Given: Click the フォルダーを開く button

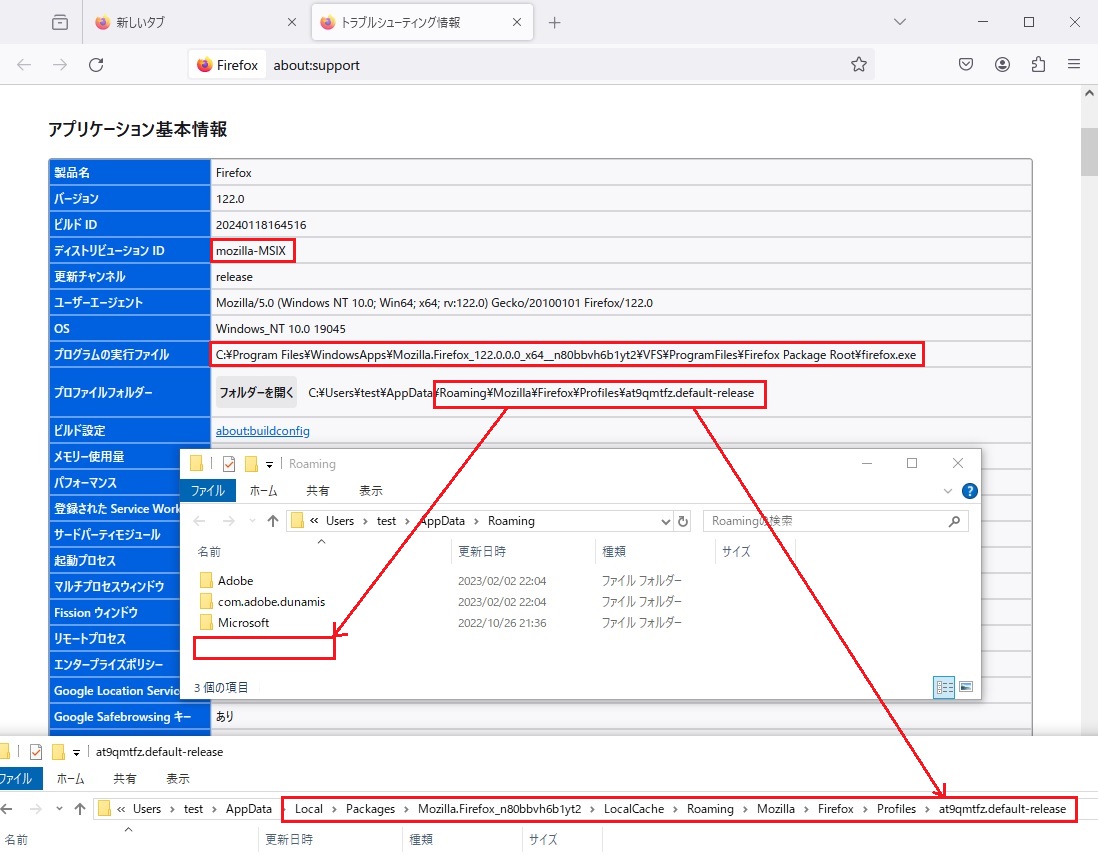Looking at the screenshot, I should click(x=256, y=393).
